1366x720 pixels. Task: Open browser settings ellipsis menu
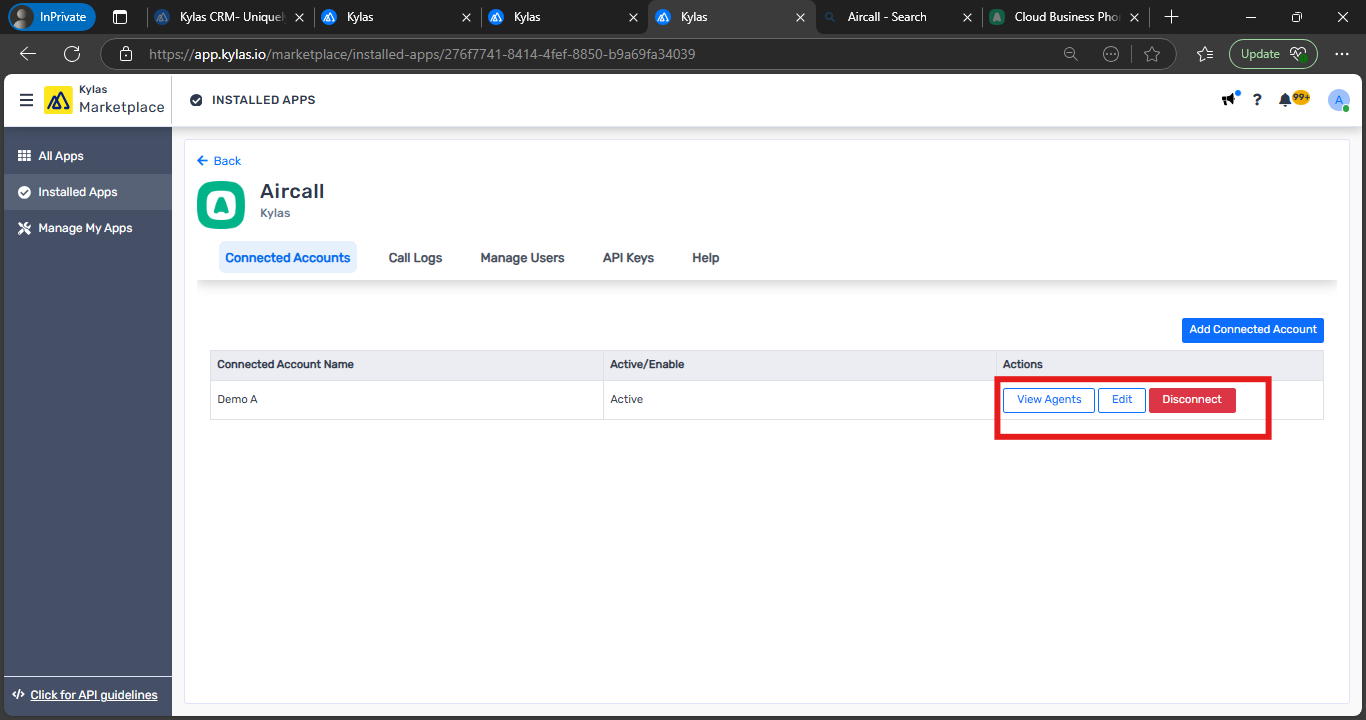(x=1342, y=54)
